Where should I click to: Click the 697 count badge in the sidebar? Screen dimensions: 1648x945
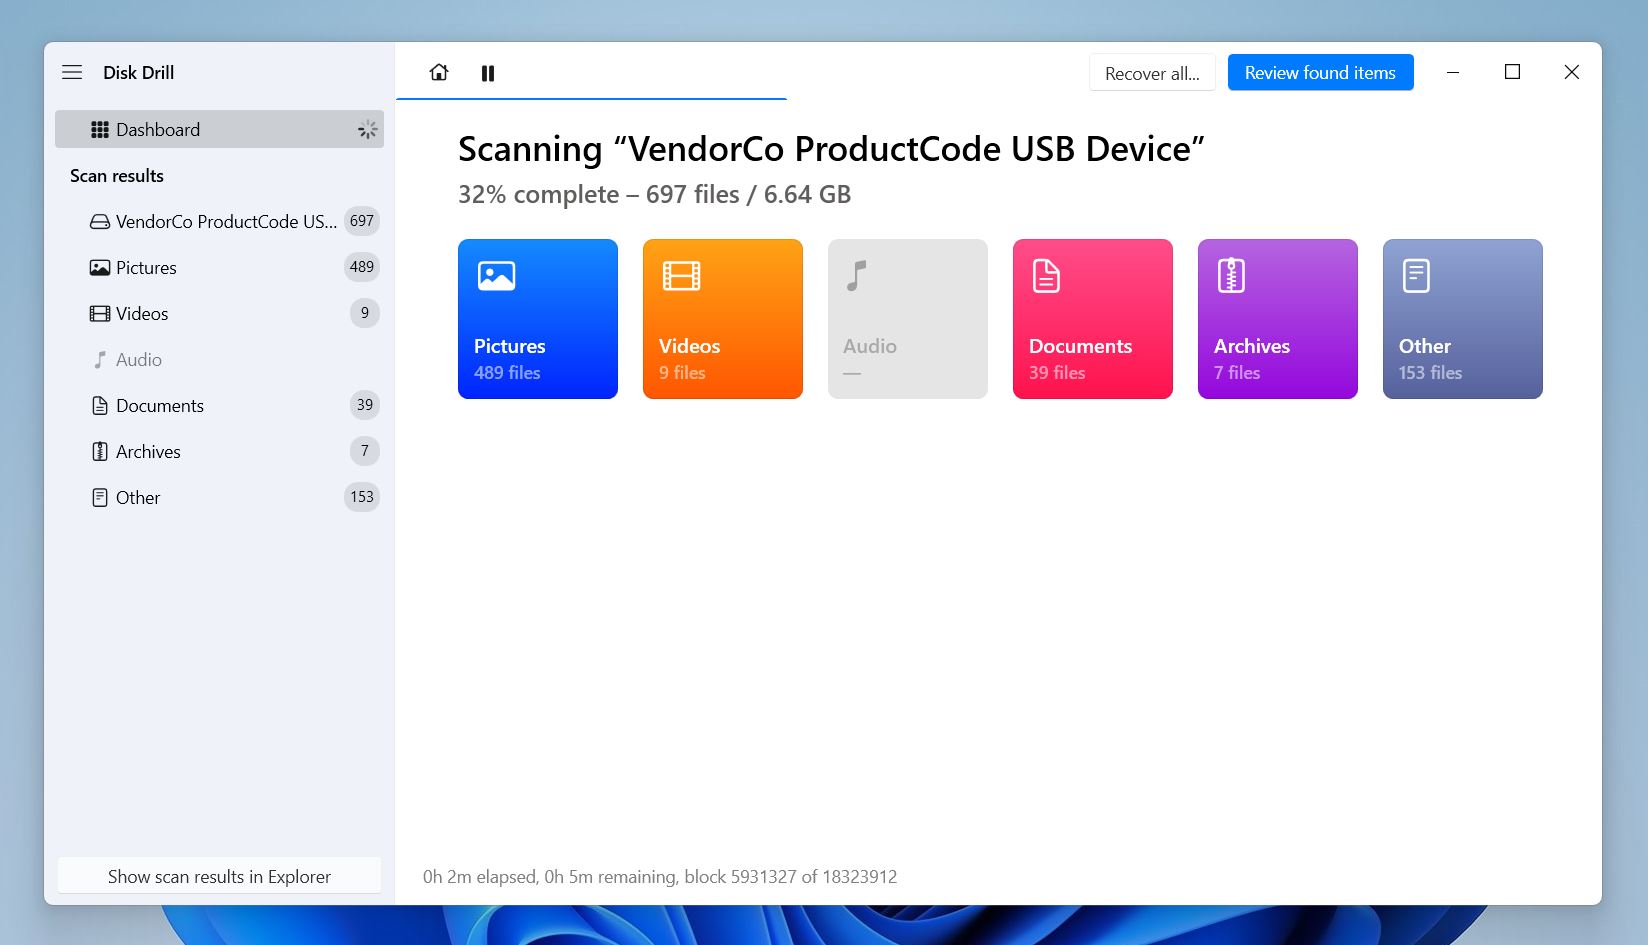coord(362,221)
